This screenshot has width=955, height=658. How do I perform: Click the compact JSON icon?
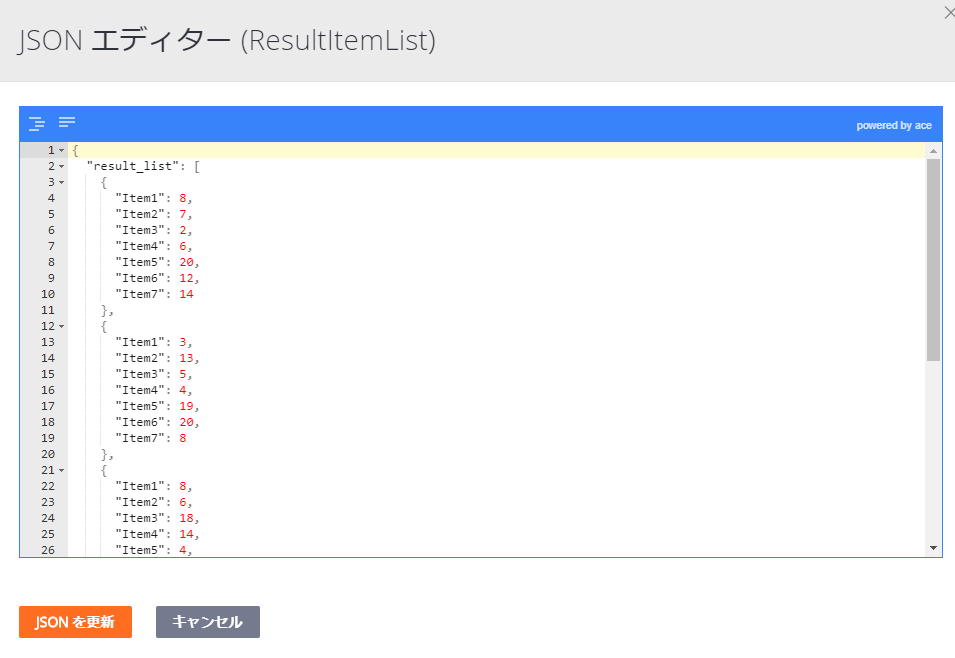(x=67, y=123)
